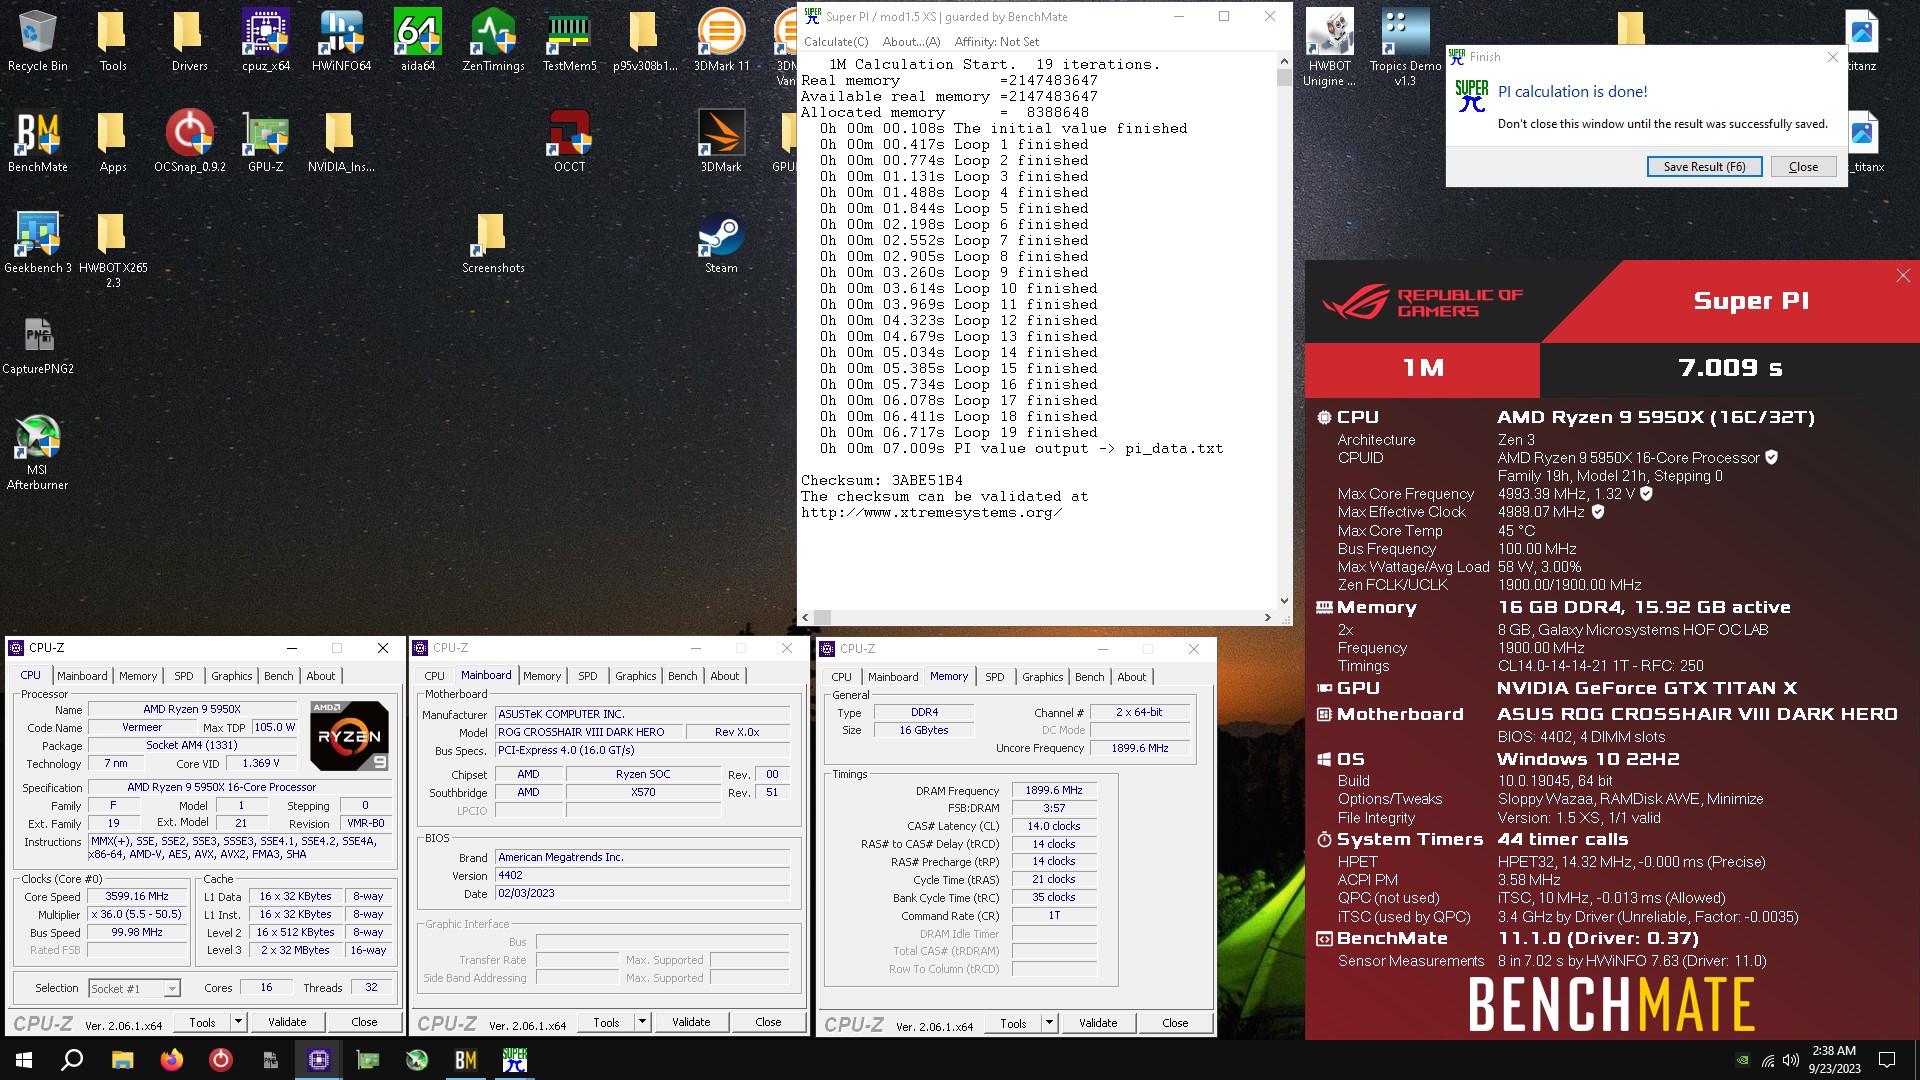Screen dimensions: 1920x1080
Task: Open taskbar search magnifier
Action: [x=72, y=1059]
